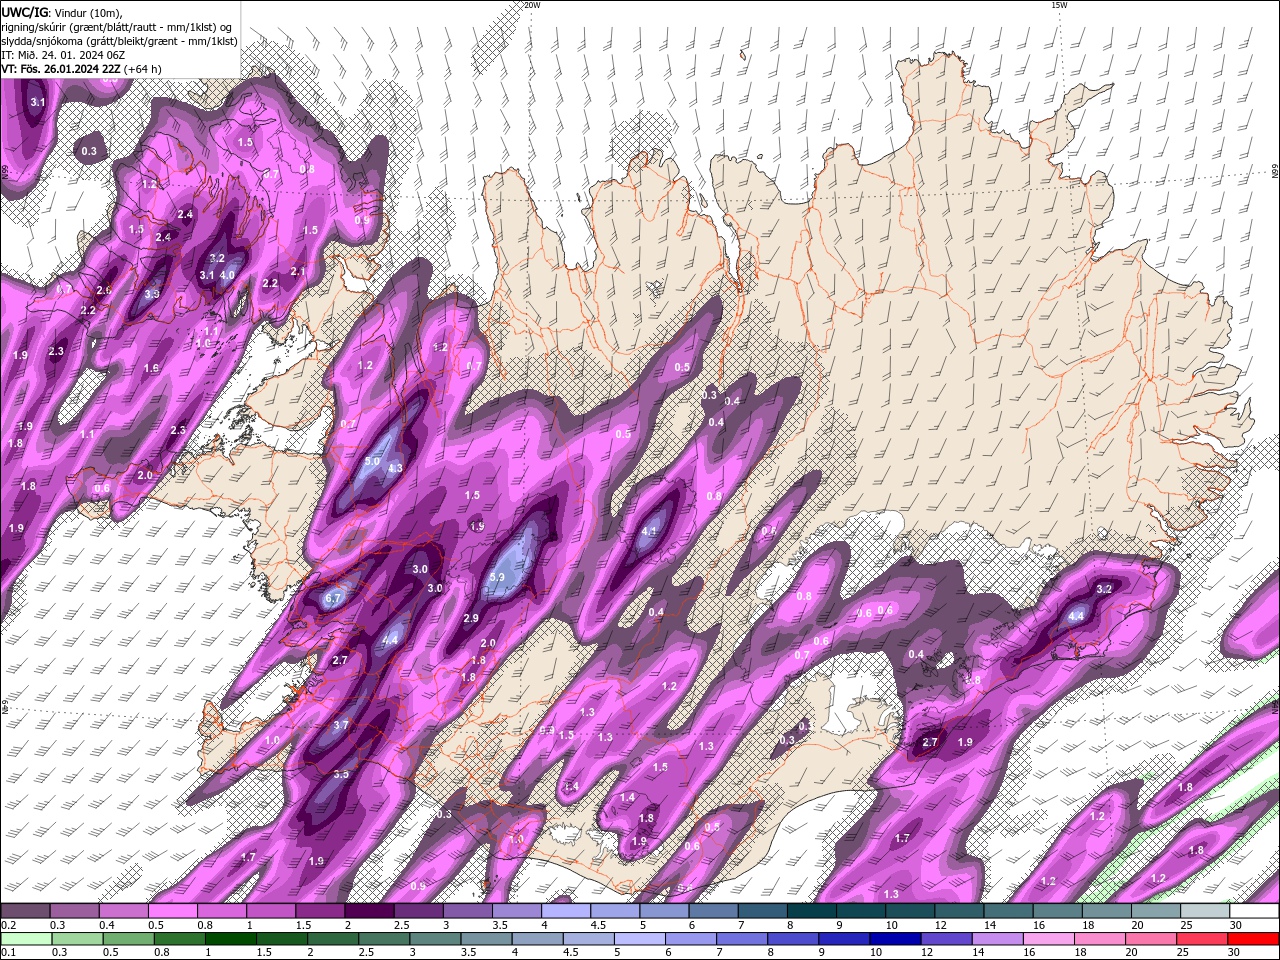Screen dimensions: 1280x960
Task: Click the 2.9 precipitation value on the map
Action: 471,619
